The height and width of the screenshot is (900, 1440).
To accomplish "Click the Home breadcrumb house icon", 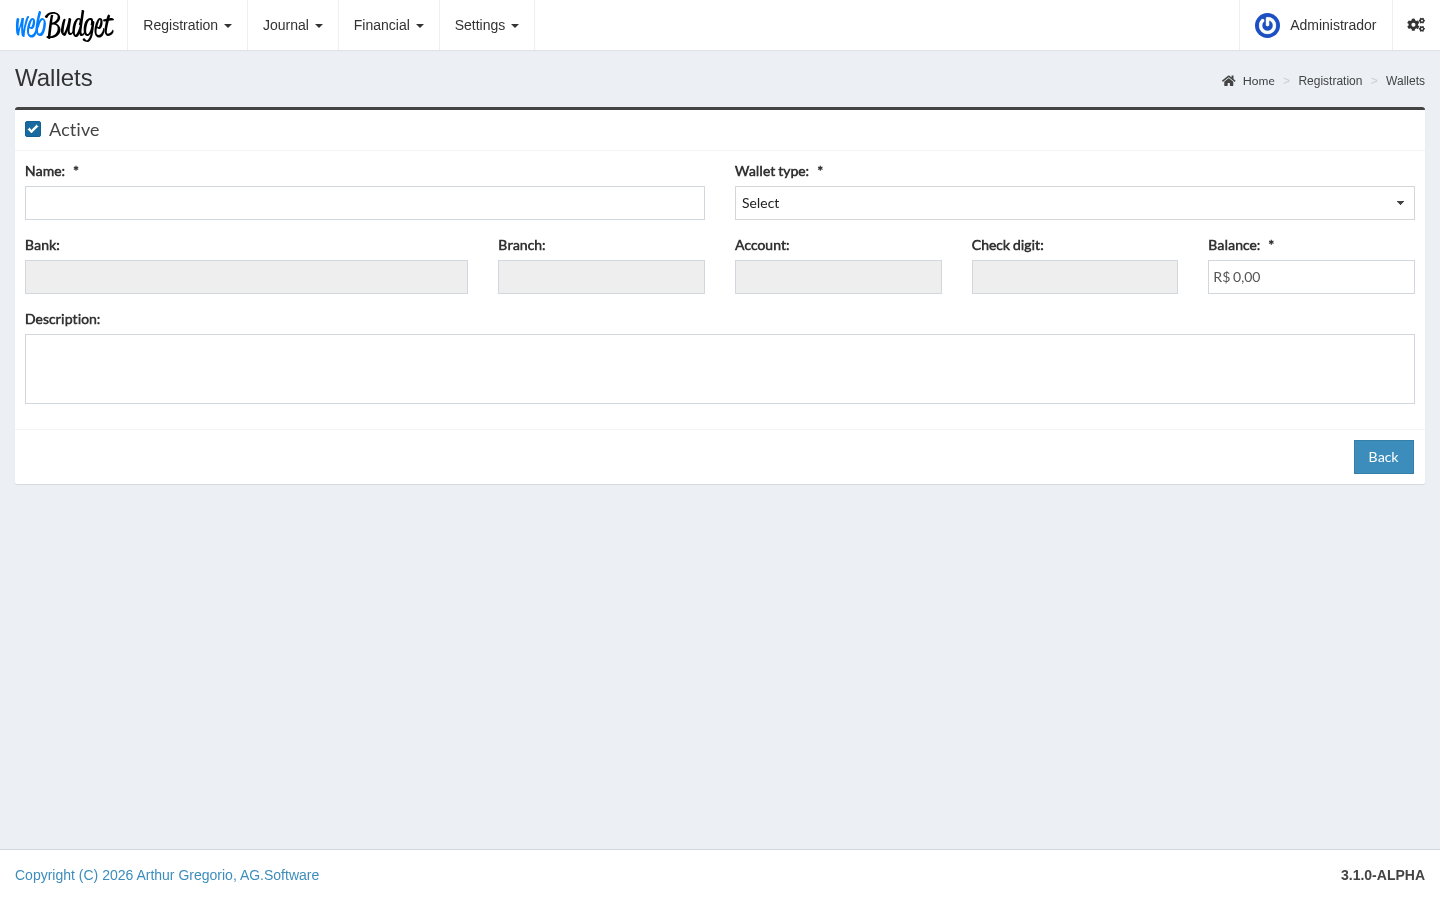I will [x=1228, y=81].
